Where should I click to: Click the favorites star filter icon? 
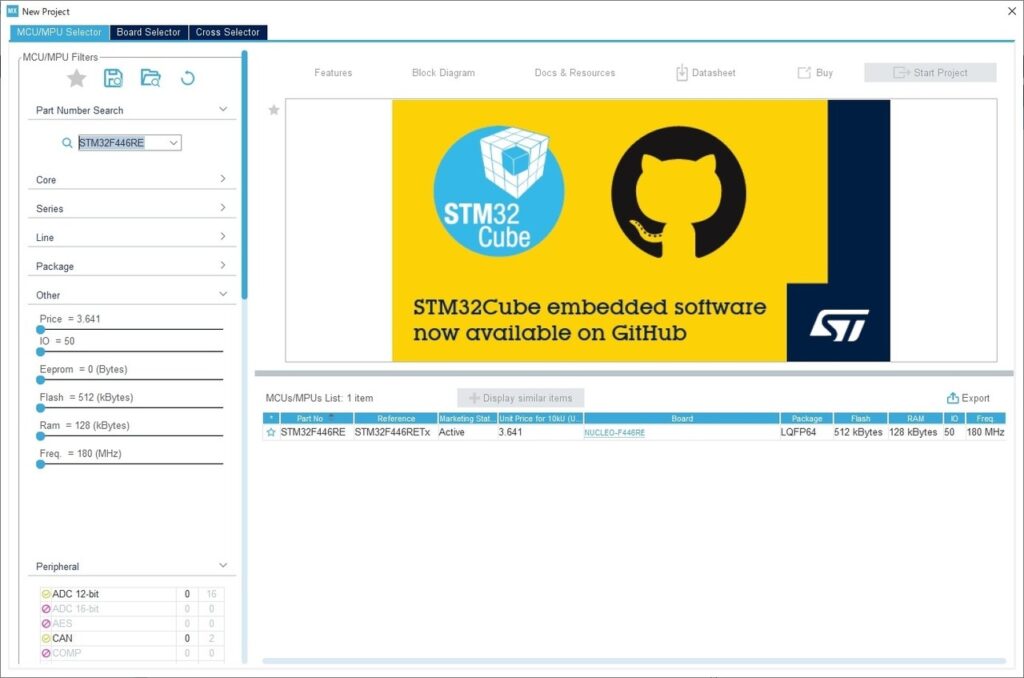coord(77,78)
